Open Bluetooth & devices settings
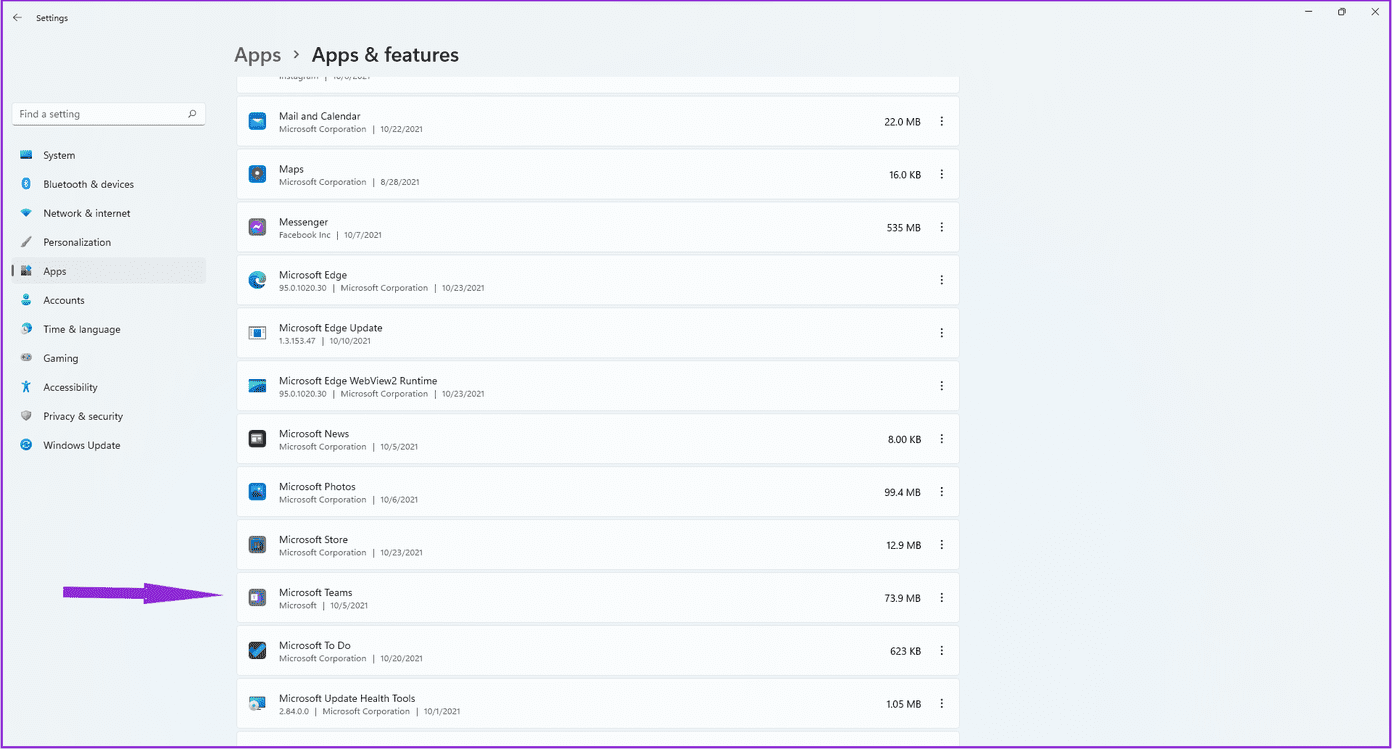This screenshot has height=749, width=1392. 108,184
